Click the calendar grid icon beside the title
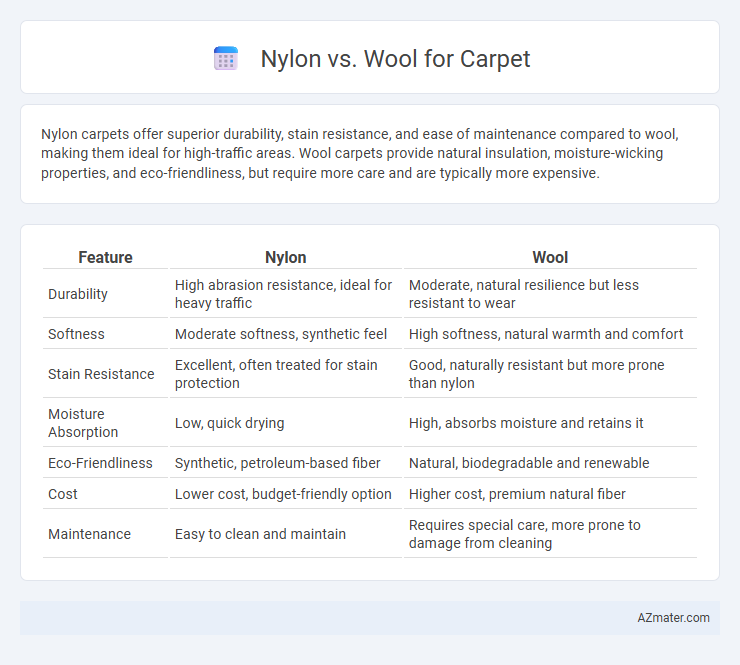The image size is (740, 665). [x=226, y=59]
